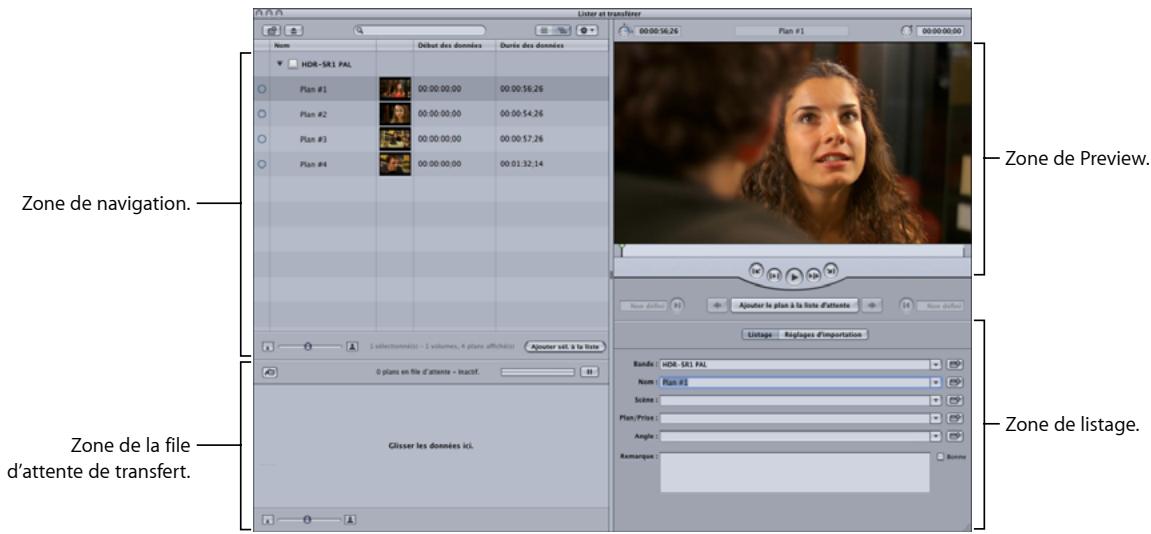Click the central Play button under preview
The height and width of the screenshot is (534, 1151).
(794, 277)
